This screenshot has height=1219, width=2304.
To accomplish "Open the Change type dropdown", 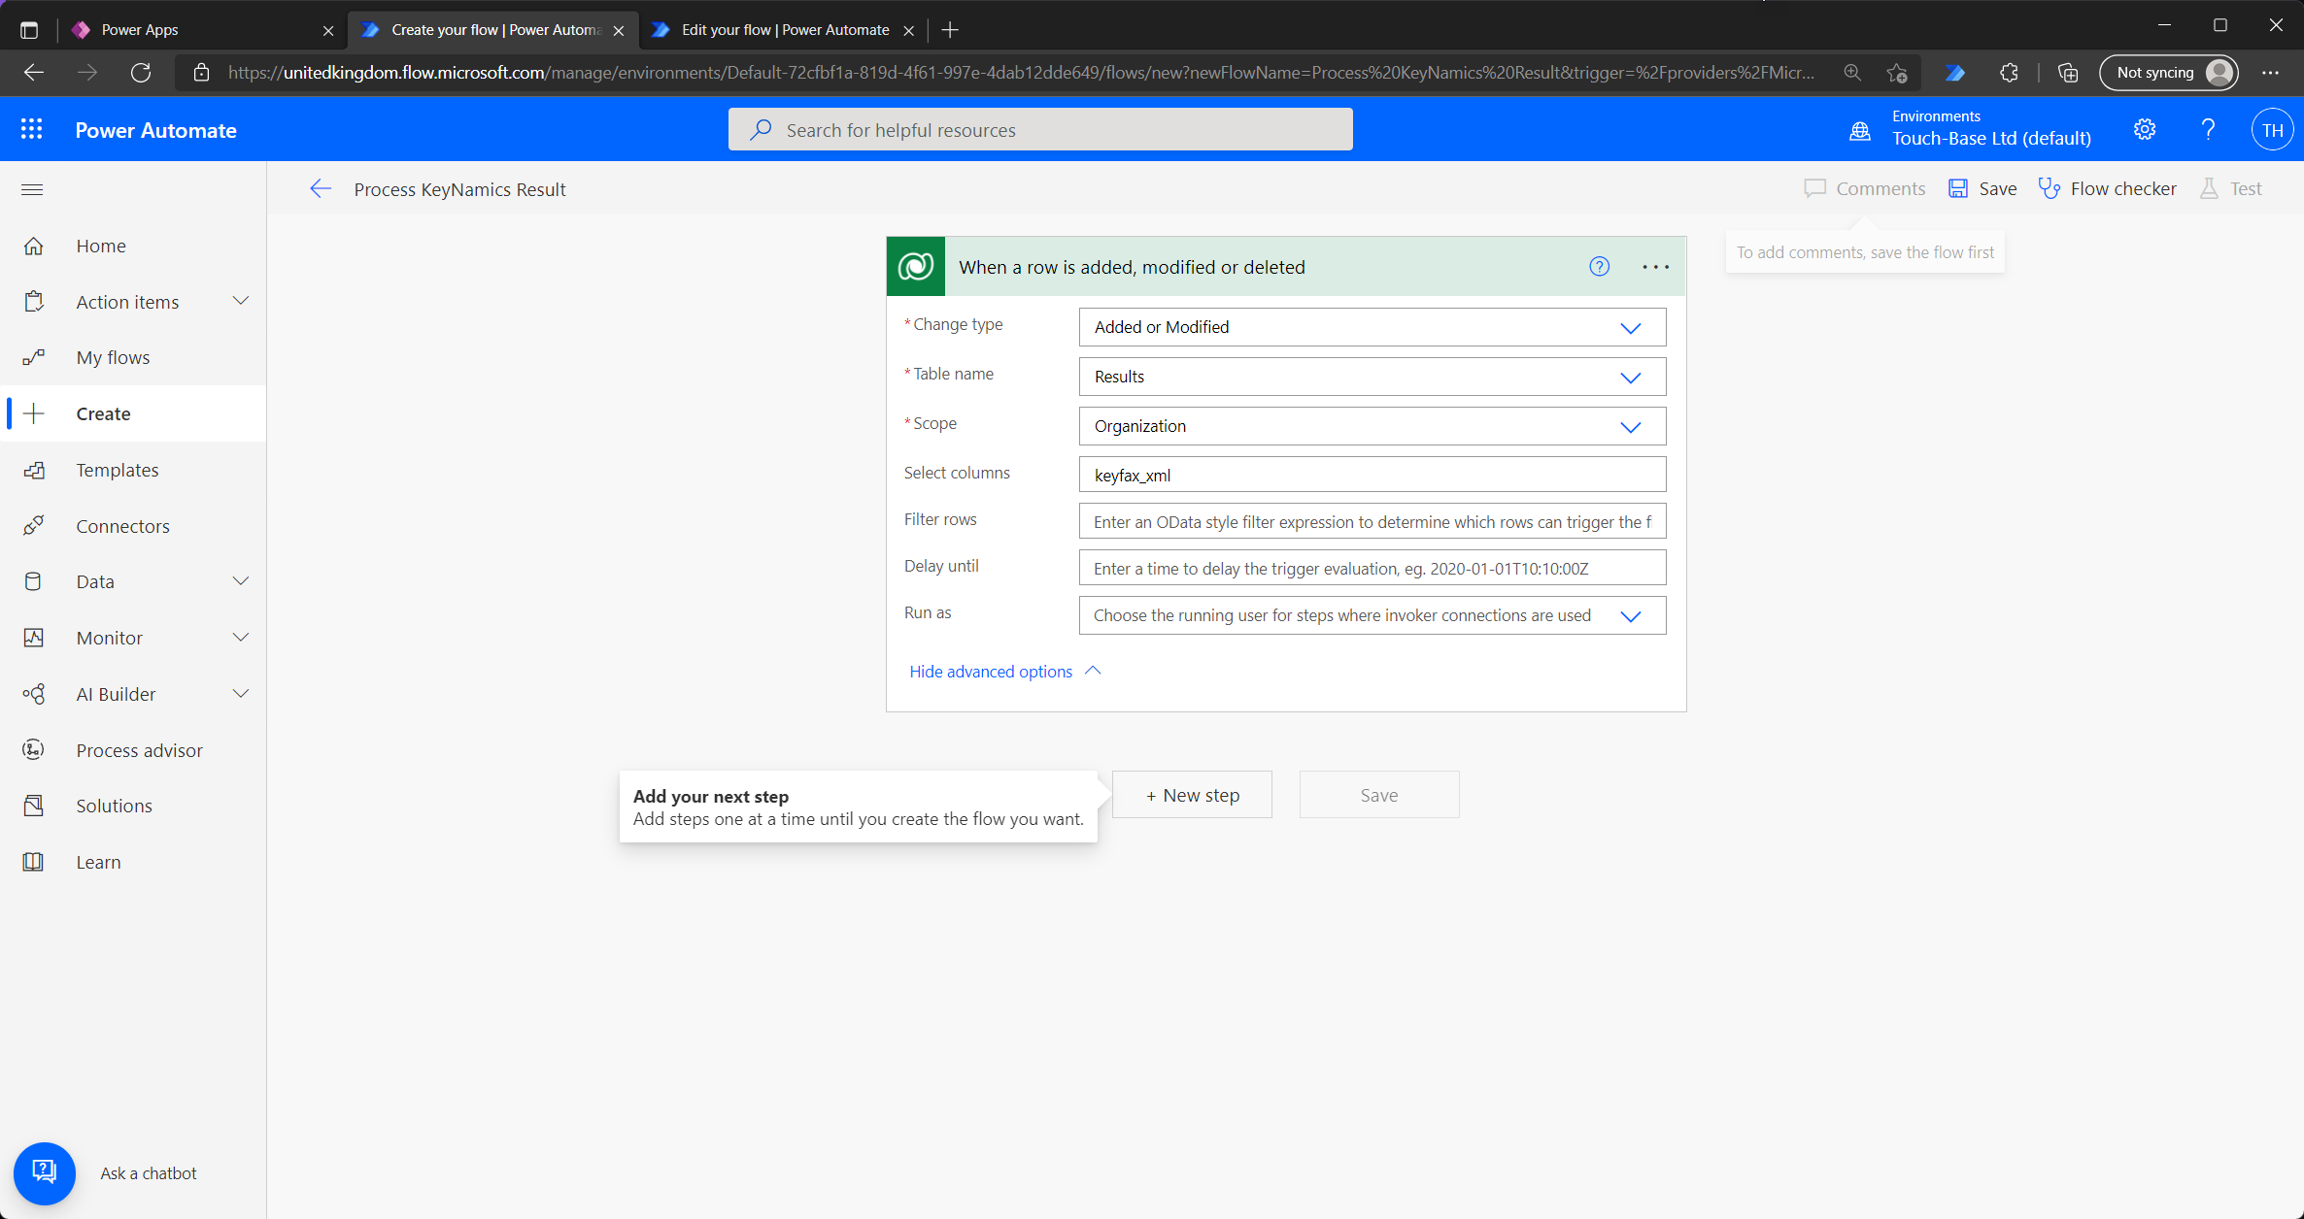I will pyautogui.click(x=1630, y=328).
